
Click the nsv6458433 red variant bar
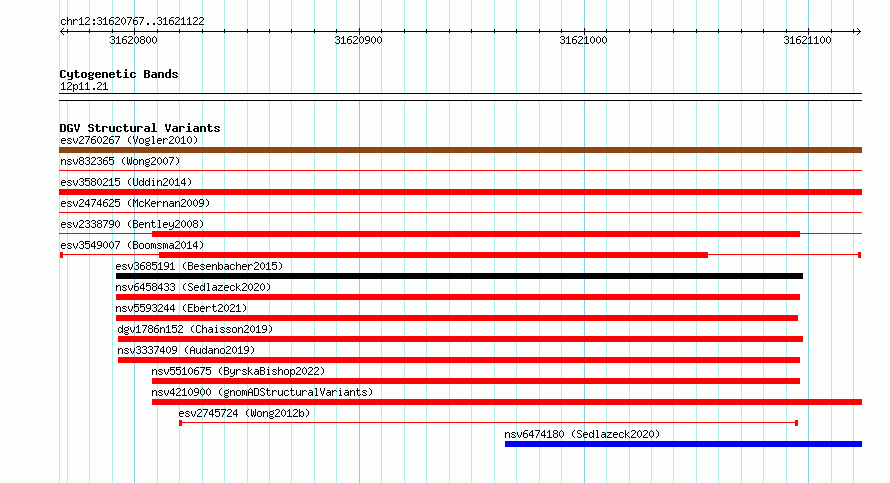click(x=458, y=297)
